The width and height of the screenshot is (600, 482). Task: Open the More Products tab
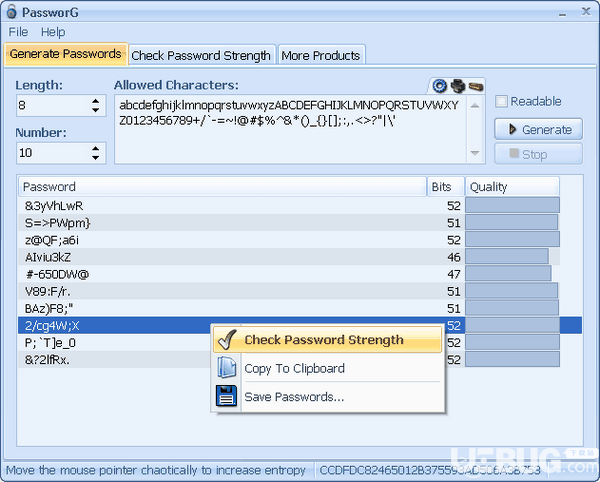pos(321,55)
